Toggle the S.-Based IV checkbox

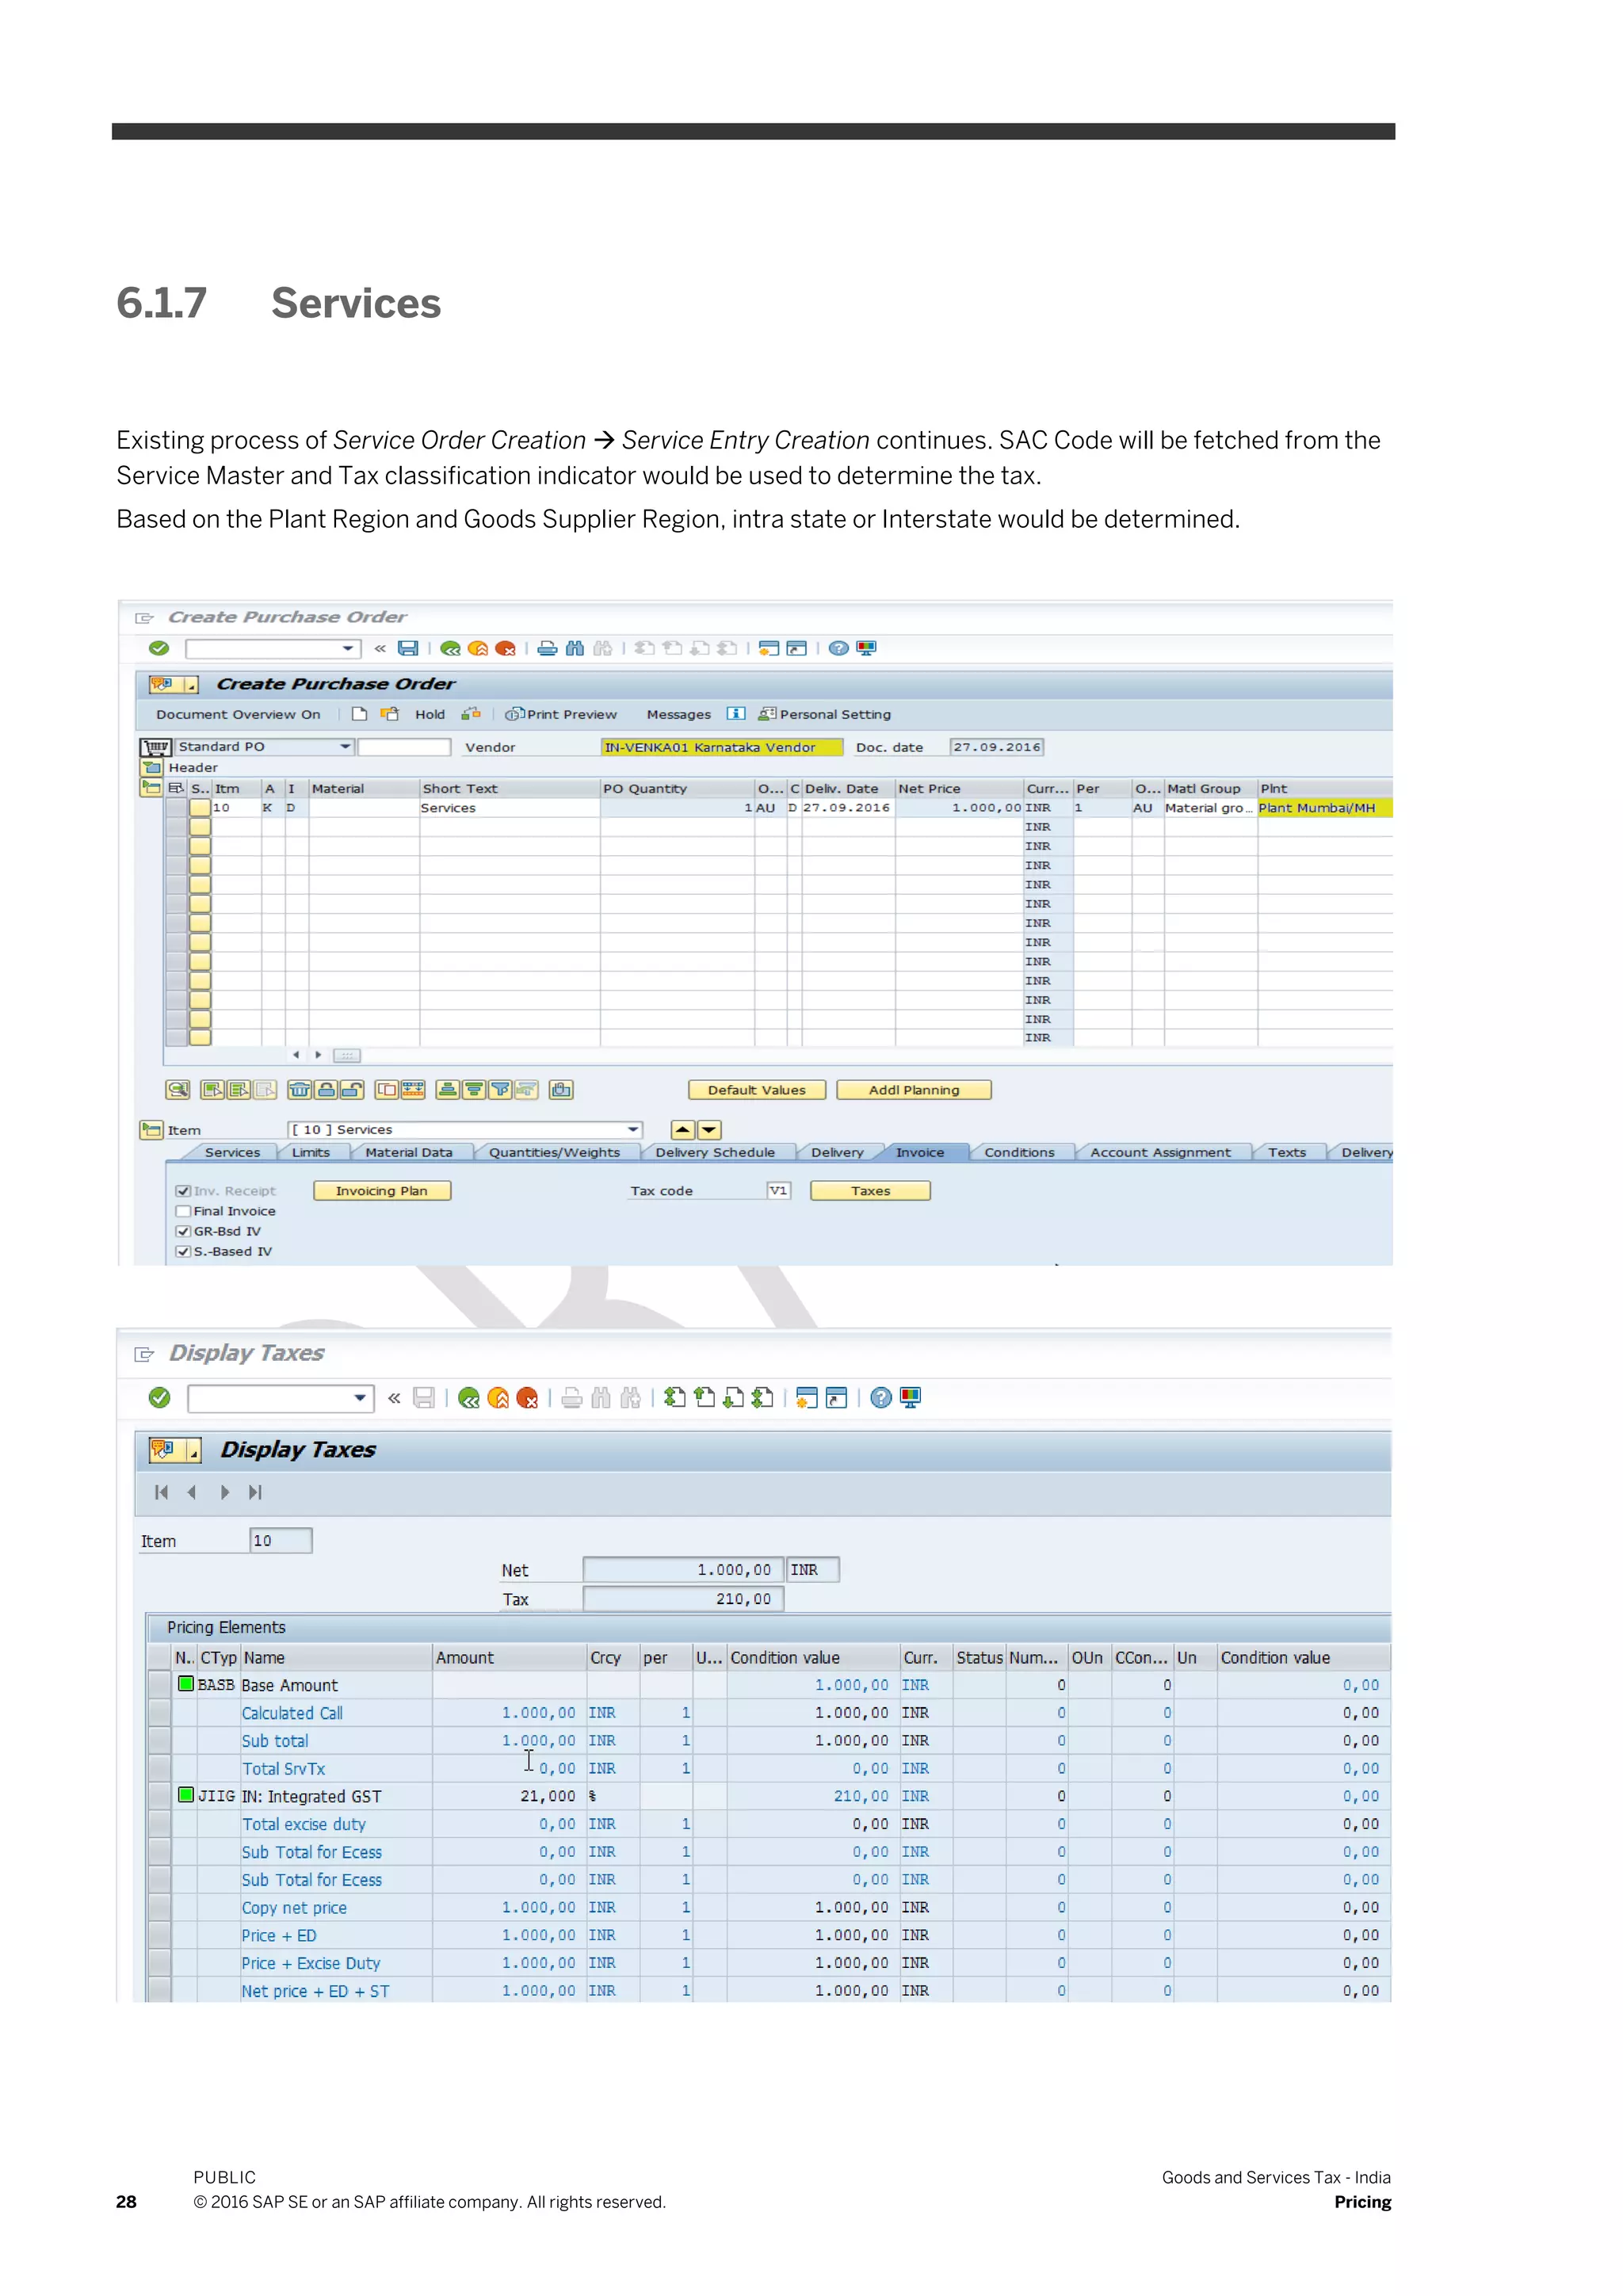coord(183,1251)
